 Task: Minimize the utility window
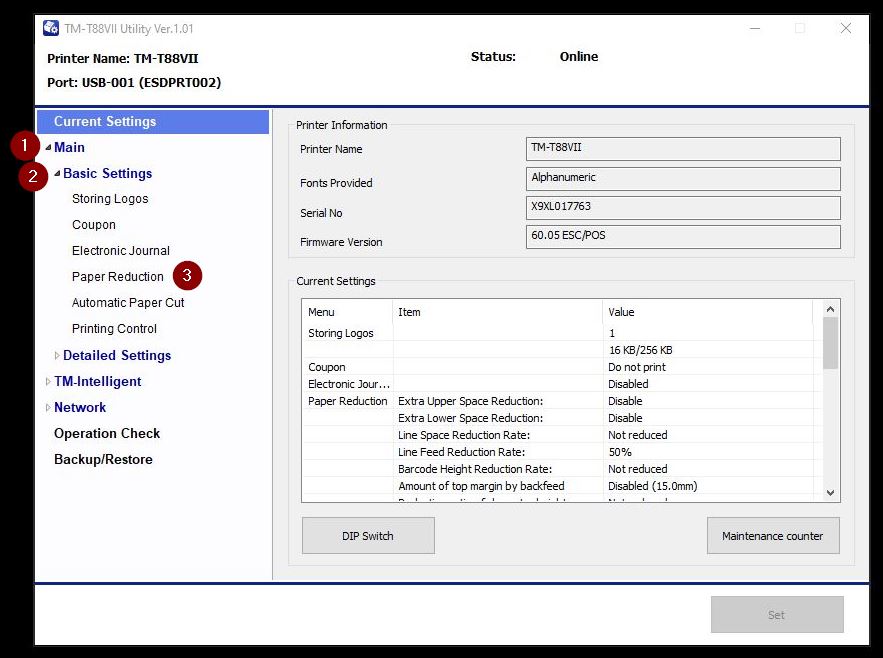pyautogui.click(x=755, y=28)
